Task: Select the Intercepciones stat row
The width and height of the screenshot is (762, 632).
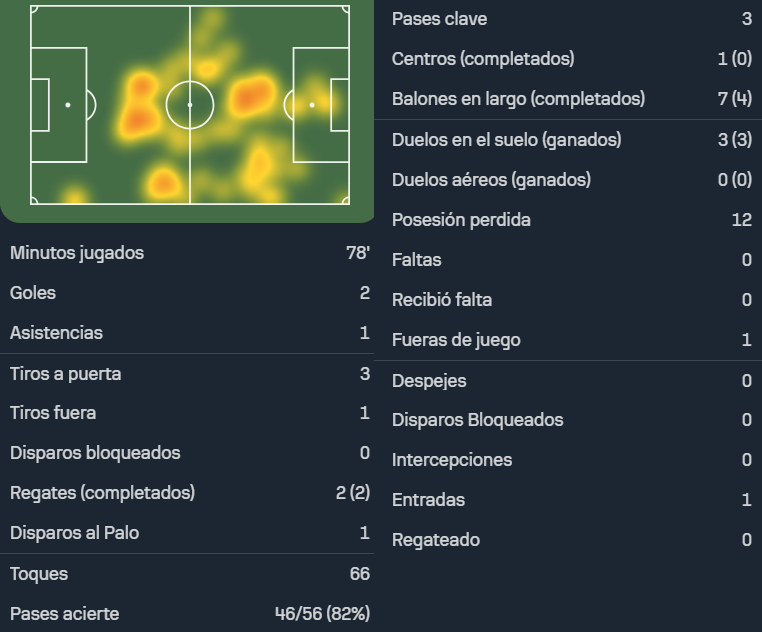Action: (568, 460)
